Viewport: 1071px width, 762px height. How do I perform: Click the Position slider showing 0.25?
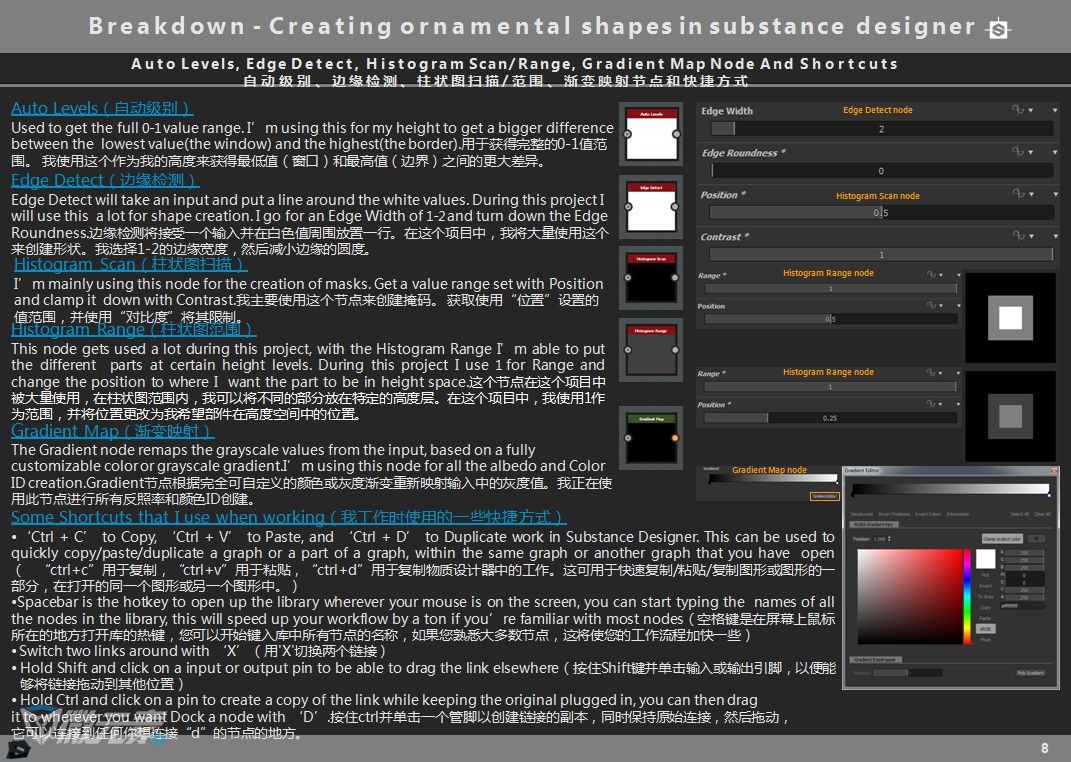tap(830, 418)
